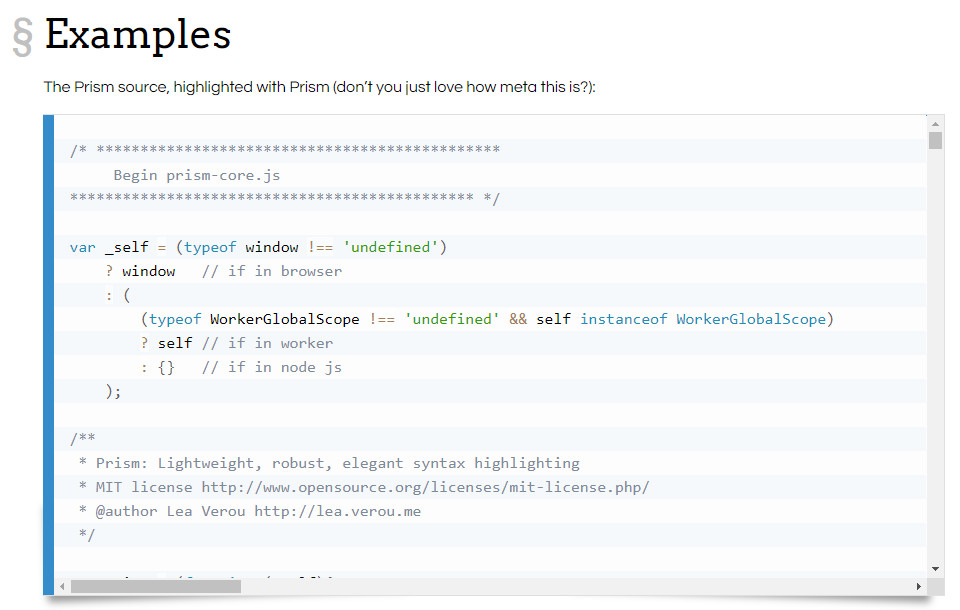Image resolution: width=960 pixels, height=610 pixels.
Task: Click the 'Prism: Lightweight, robust' comment line
Action: pyautogui.click(x=337, y=463)
